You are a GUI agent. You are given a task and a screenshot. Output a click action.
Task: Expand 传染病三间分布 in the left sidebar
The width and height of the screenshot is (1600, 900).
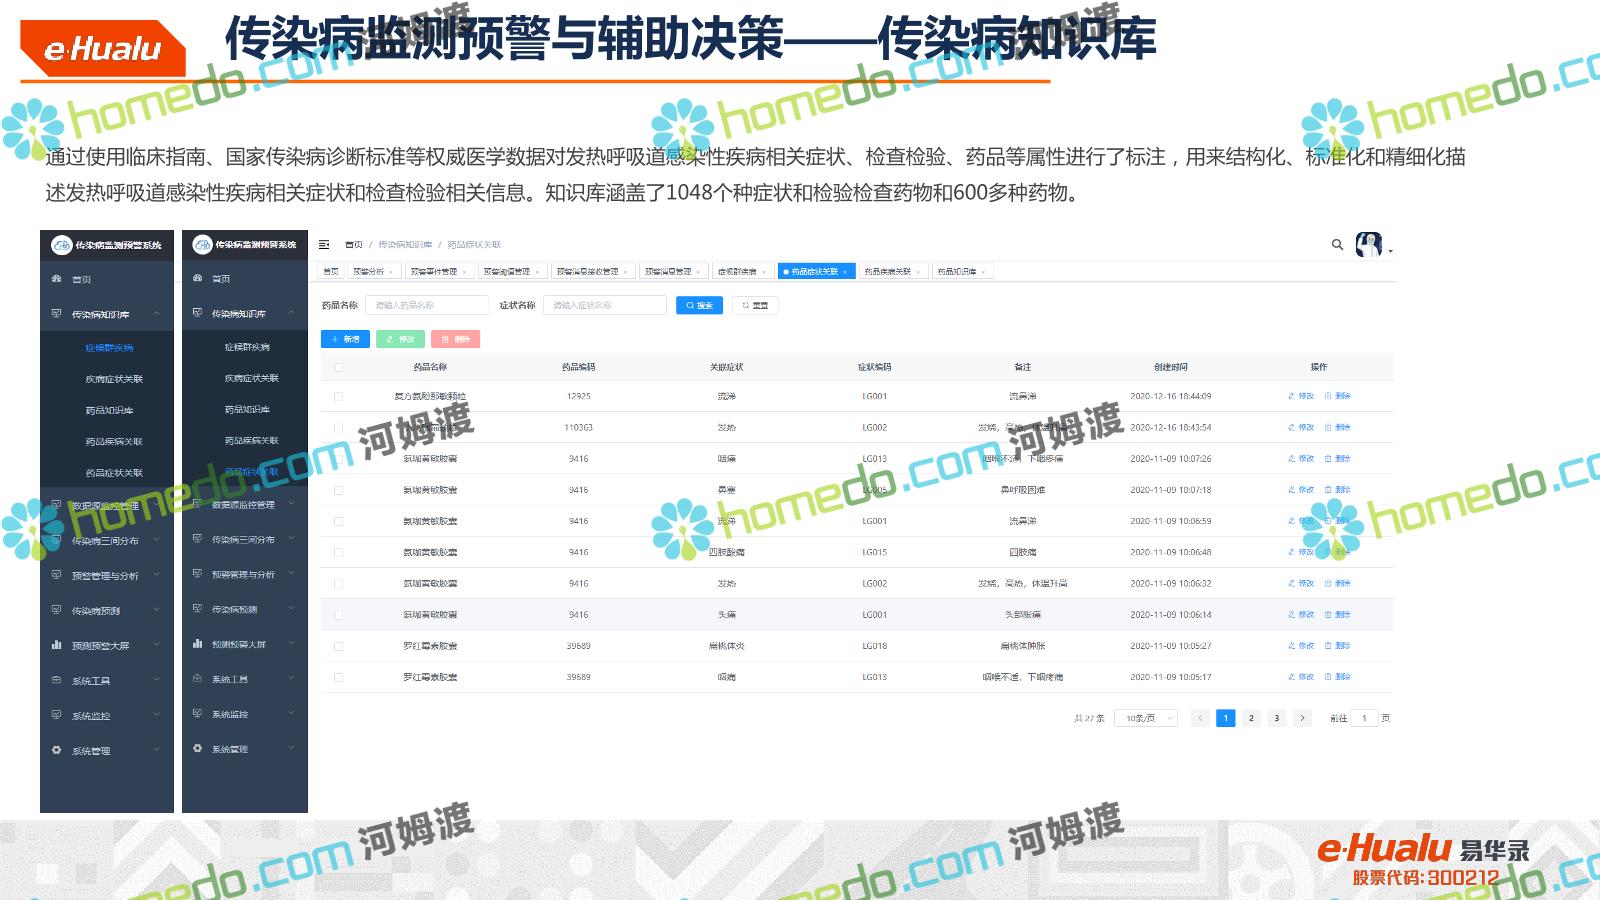pos(105,541)
